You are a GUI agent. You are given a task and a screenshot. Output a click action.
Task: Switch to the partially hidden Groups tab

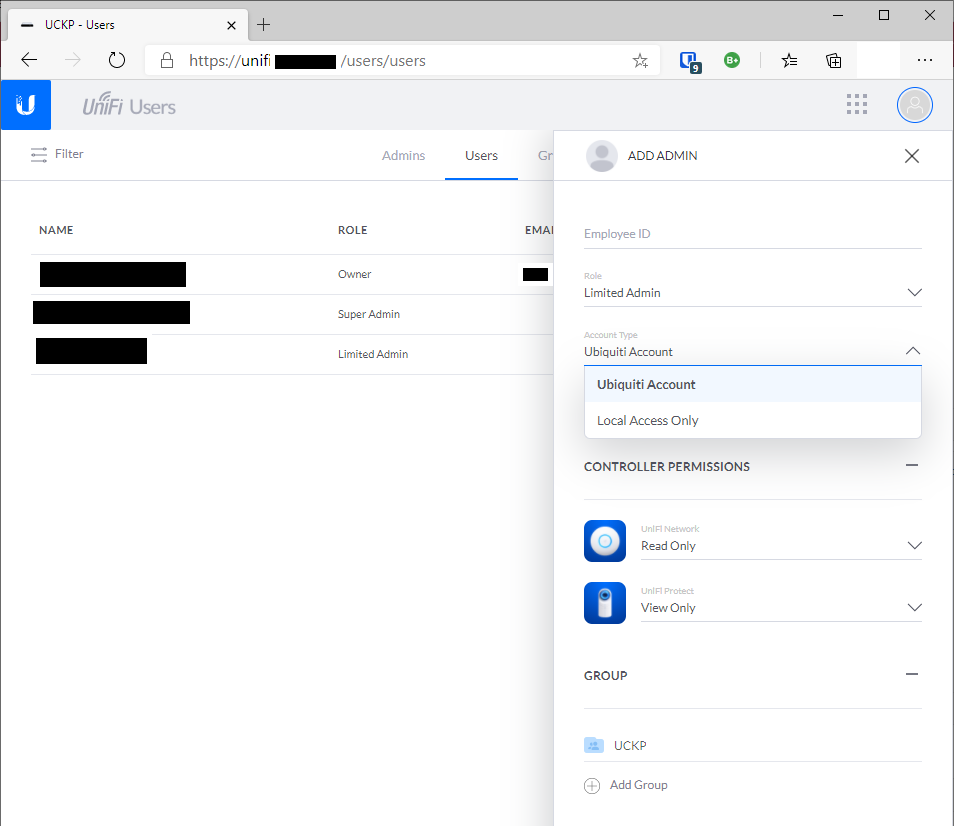(x=545, y=156)
